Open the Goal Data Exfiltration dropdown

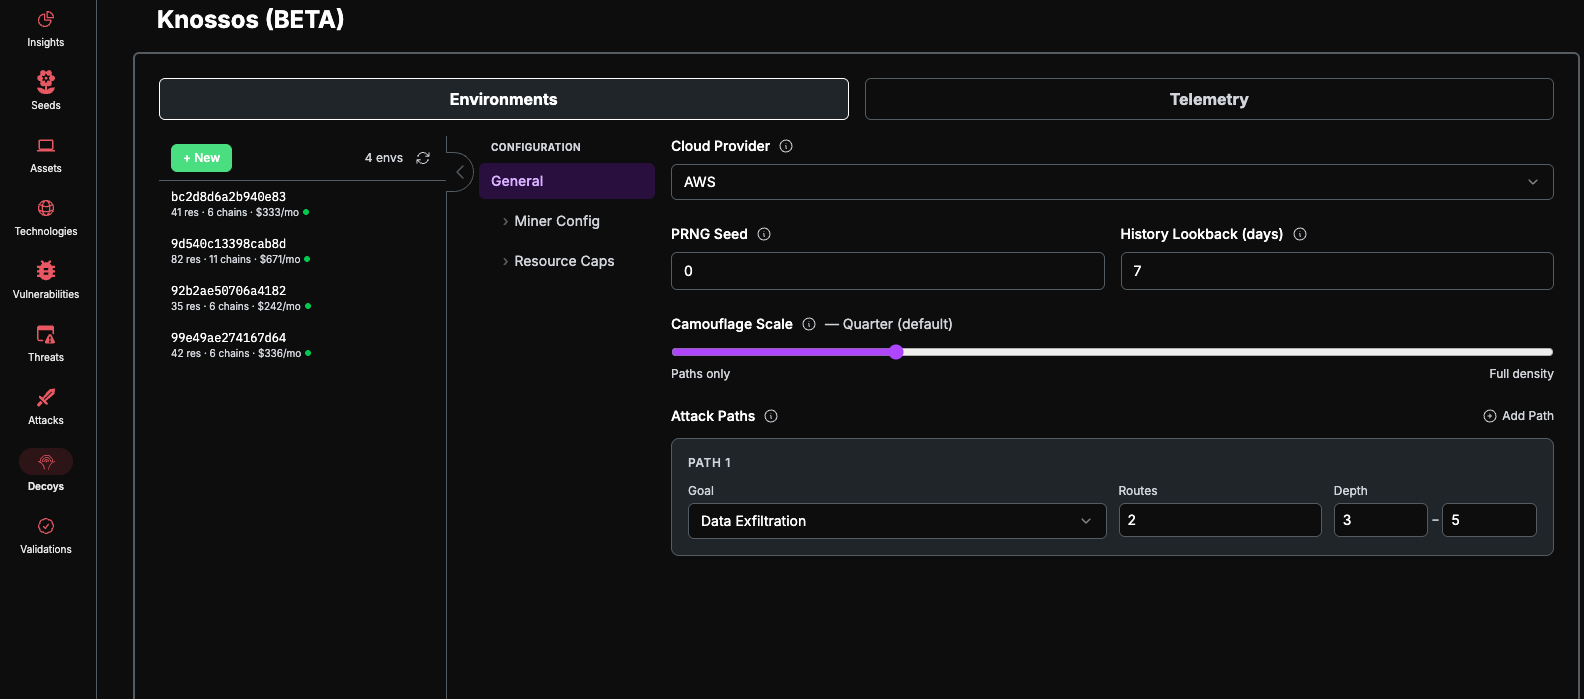click(x=897, y=521)
